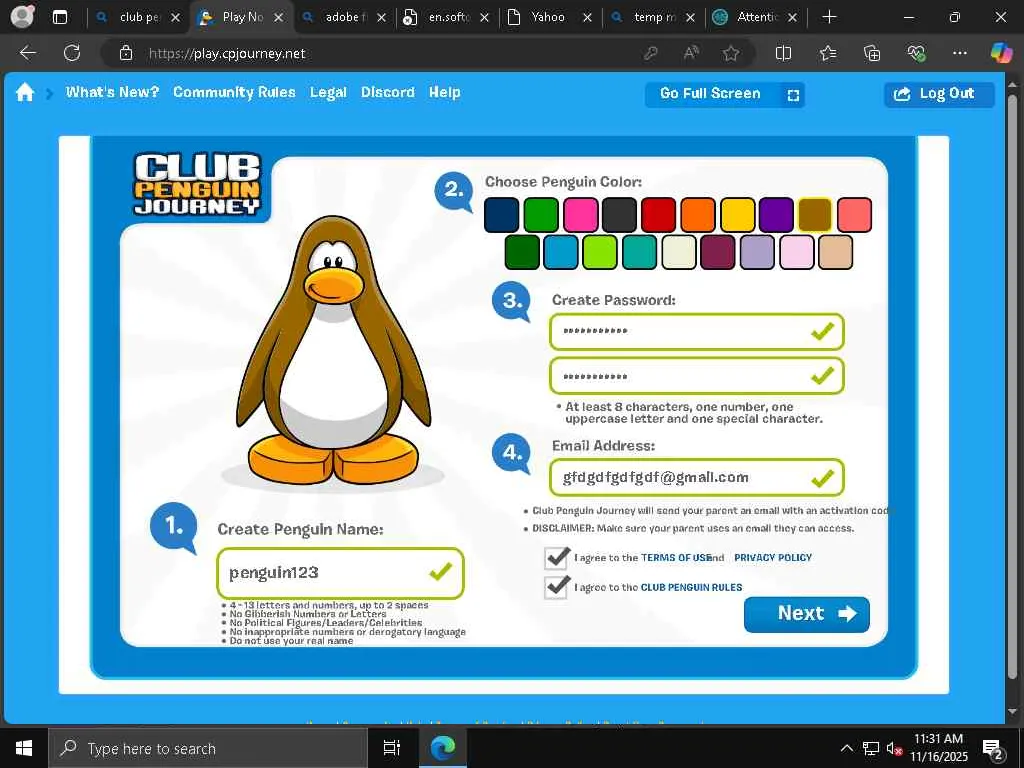The height and width of the screenshot is (768, 1024).
Task: Choose the red penguin color
Action: [658, 215]
